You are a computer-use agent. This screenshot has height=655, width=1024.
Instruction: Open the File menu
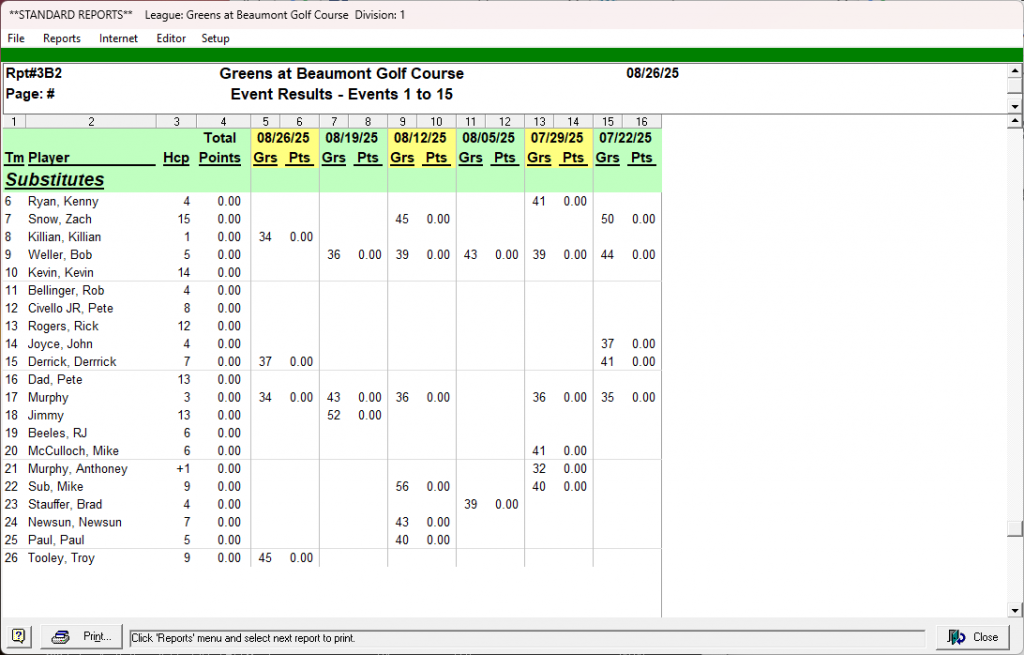pos(16,39)
